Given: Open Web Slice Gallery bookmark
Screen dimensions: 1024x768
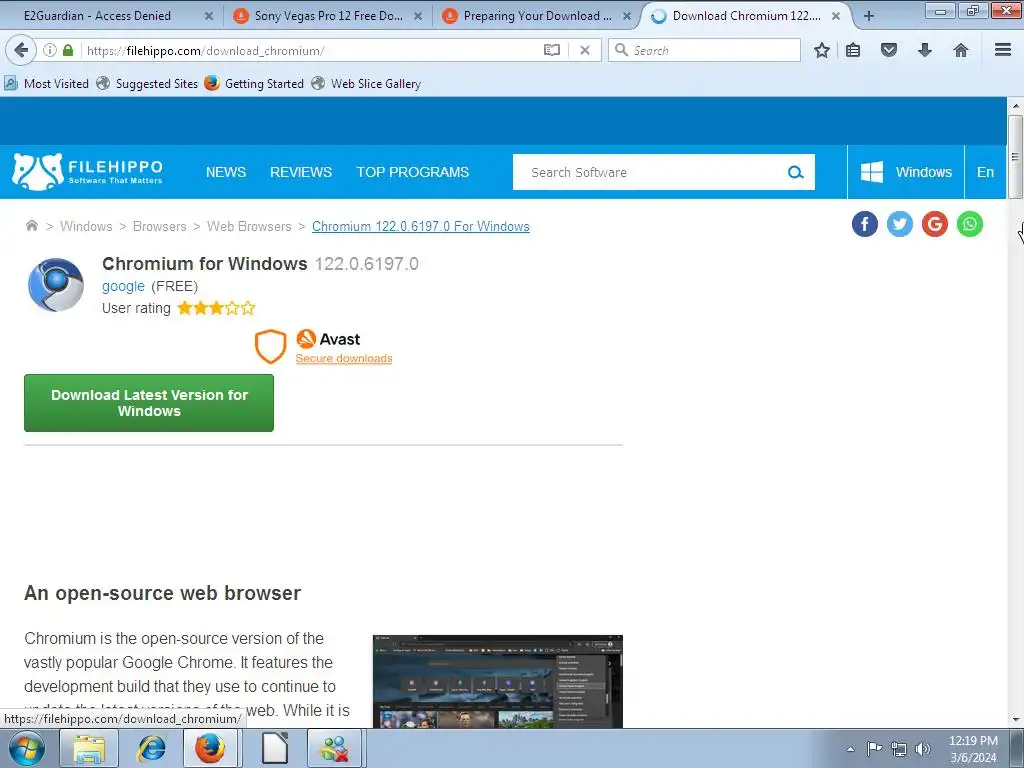Looking at the screenshot, I should (366, 84).
